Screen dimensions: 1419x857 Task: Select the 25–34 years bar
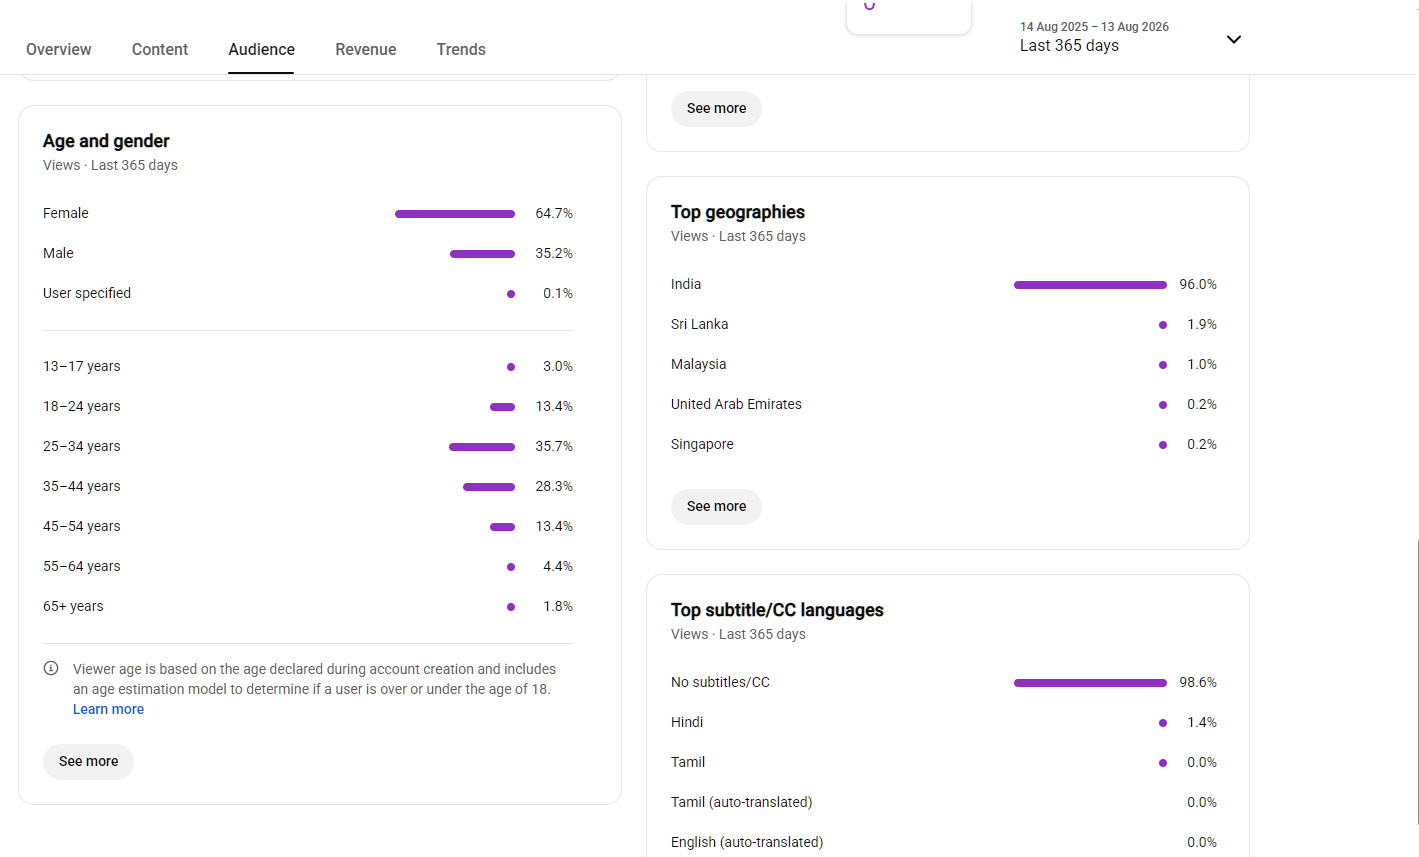tap(482, 447)
